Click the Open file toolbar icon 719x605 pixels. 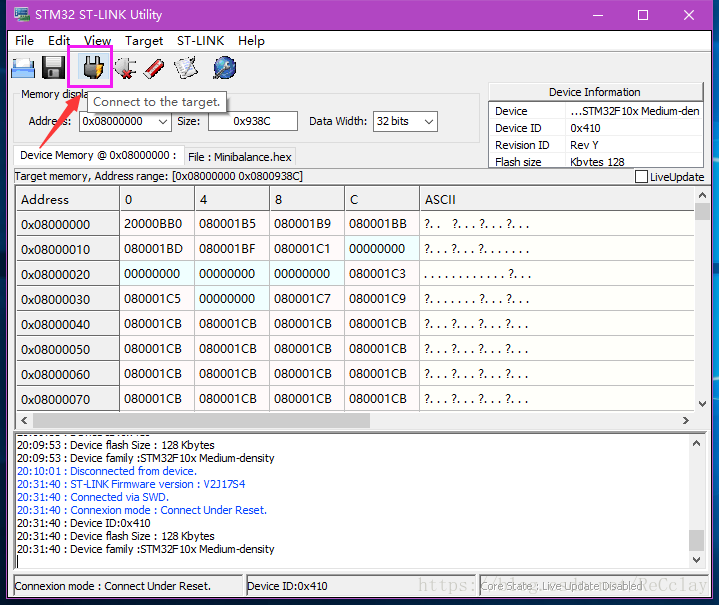click(x=23, y=68)
